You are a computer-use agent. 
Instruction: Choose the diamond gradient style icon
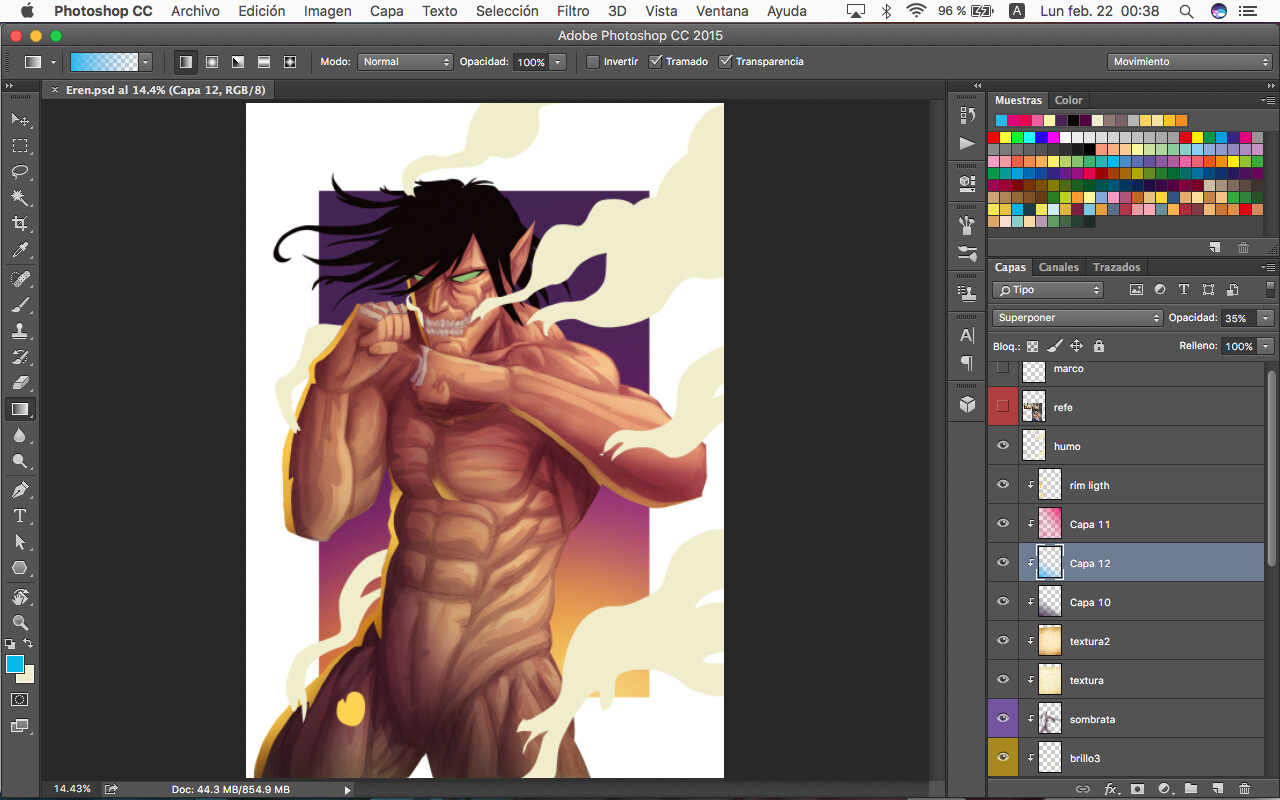tap(290, 61)
